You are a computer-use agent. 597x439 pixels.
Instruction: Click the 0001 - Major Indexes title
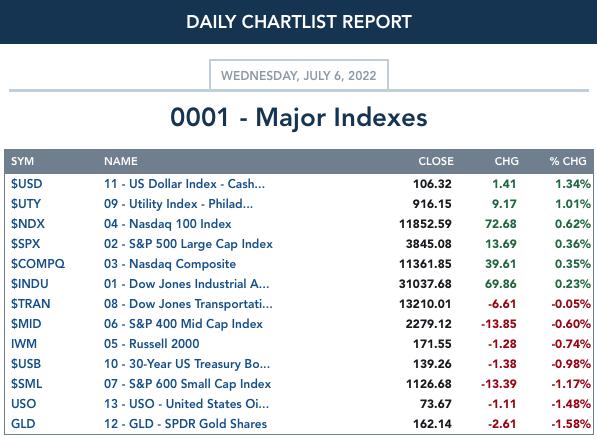coord(299,117)
